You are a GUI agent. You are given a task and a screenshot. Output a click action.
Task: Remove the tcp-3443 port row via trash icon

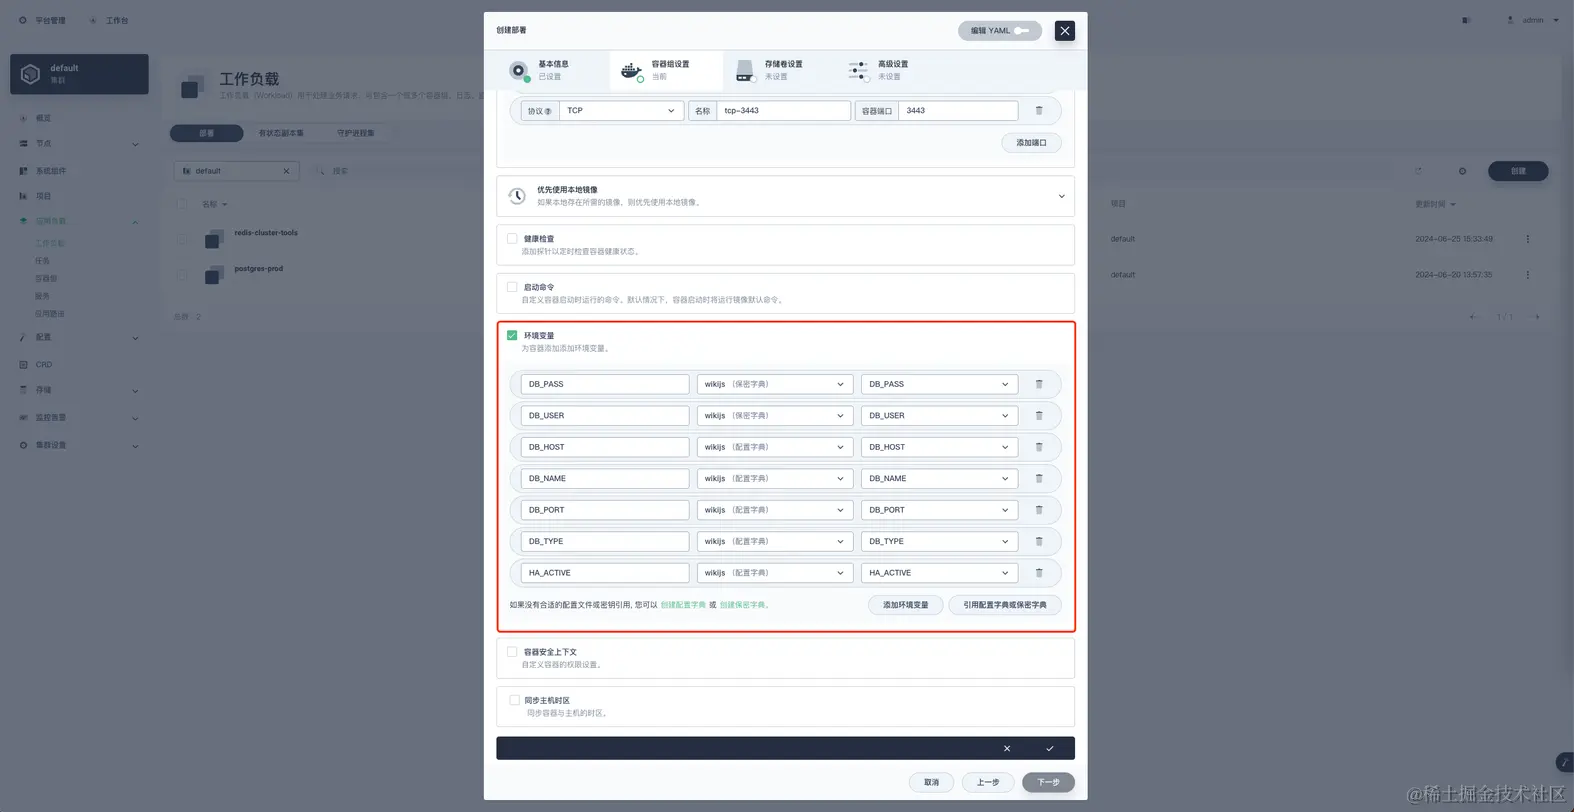(1039, 111)
